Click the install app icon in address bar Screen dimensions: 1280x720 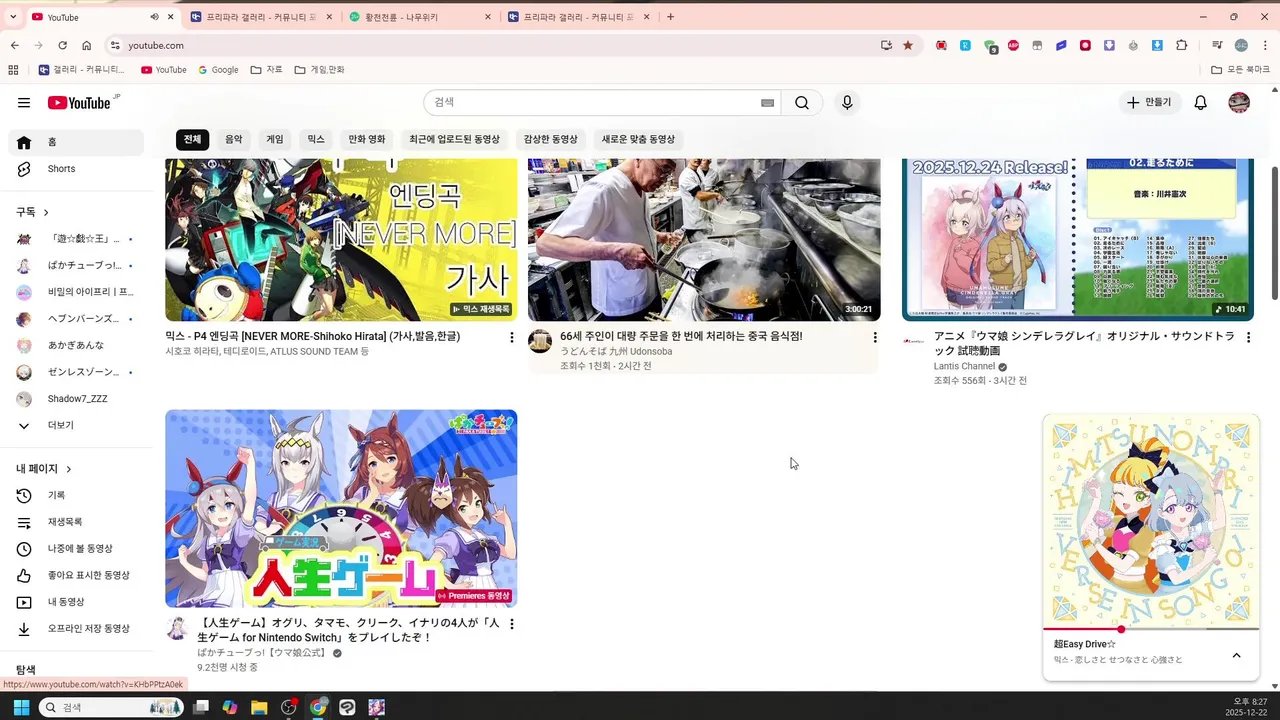coord(886,45)
